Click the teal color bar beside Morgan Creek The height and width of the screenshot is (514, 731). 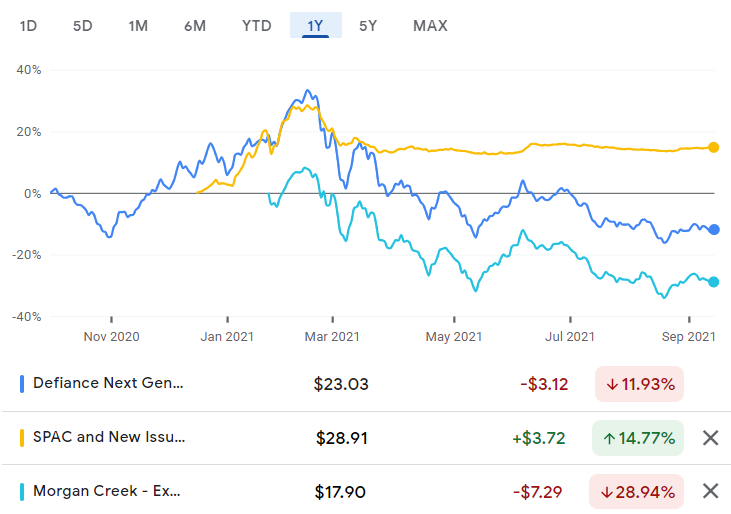23,491
